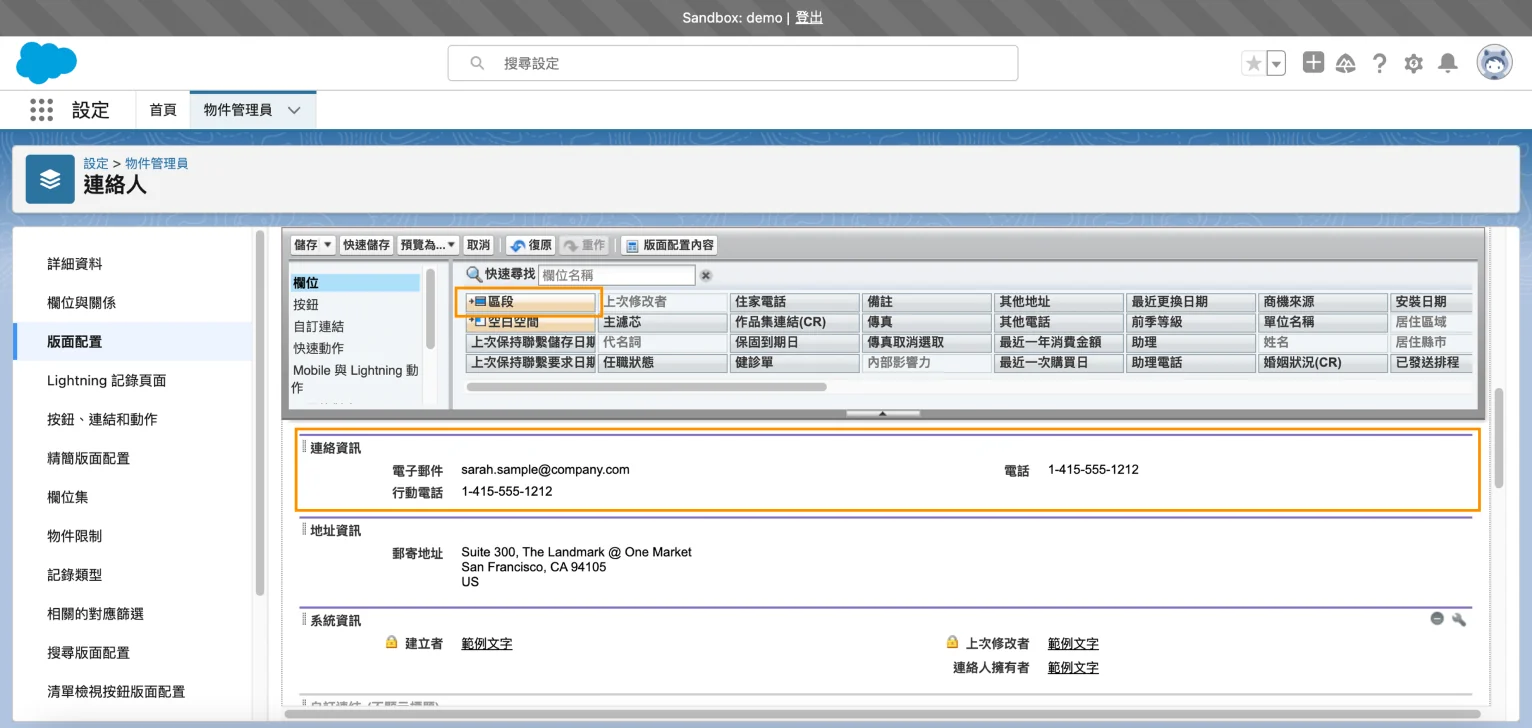Open the App Launcher dot grid
The height and width of the screenshot is (728, 1532).
41,110
